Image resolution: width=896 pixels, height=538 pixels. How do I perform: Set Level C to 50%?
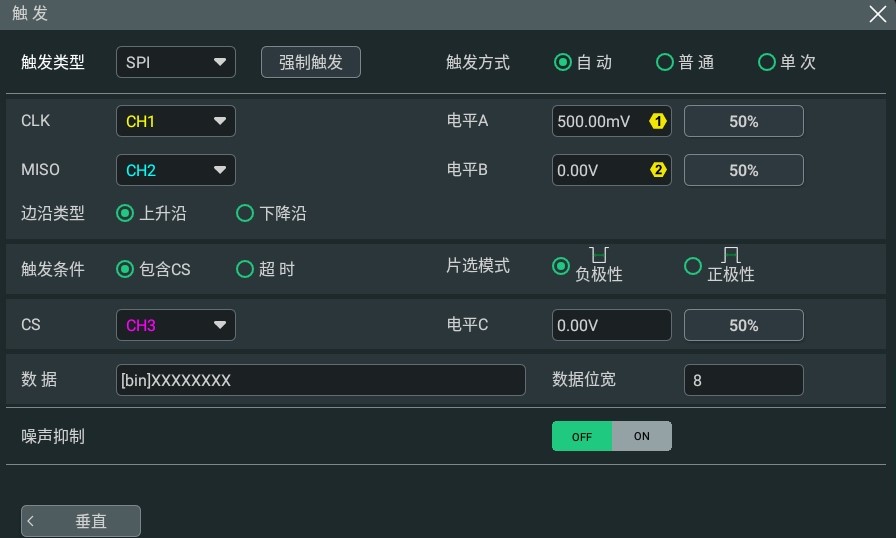coord(743,325)
